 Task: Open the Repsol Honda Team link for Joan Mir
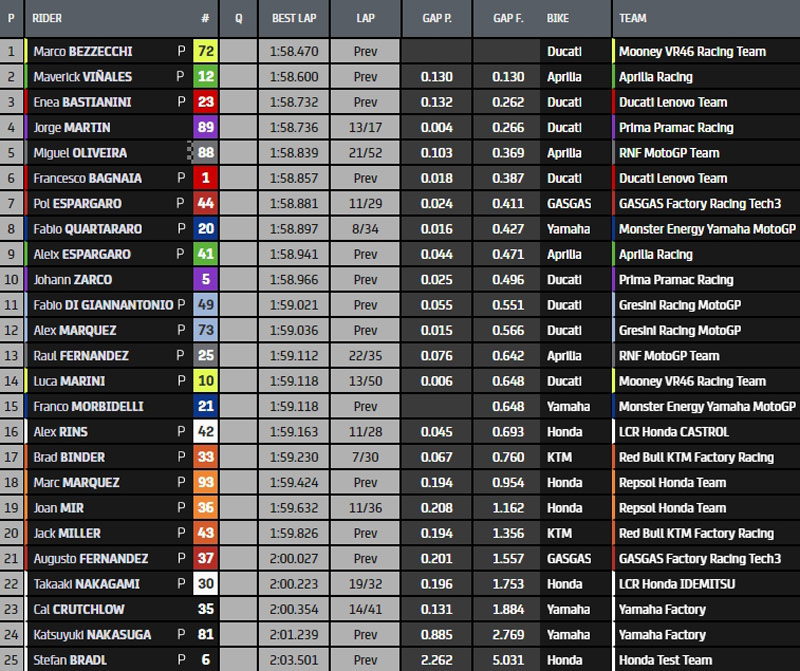[x=672, y=508]
